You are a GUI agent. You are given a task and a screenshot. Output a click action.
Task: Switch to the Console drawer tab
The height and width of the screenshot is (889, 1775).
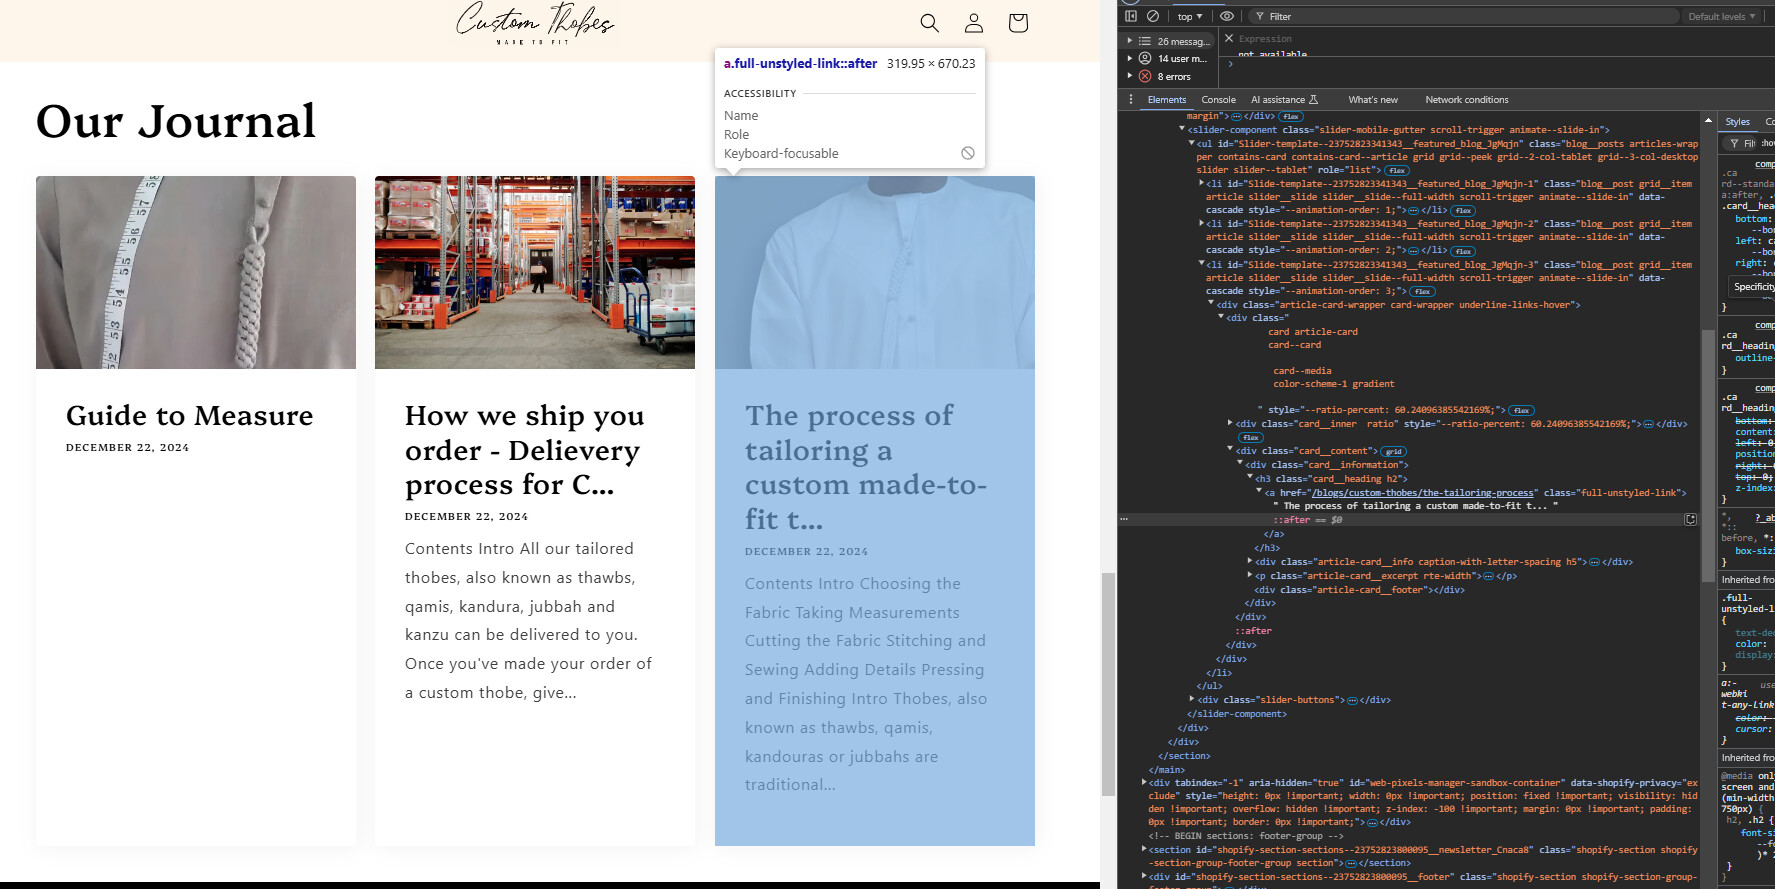click(x=1218, y=100)
